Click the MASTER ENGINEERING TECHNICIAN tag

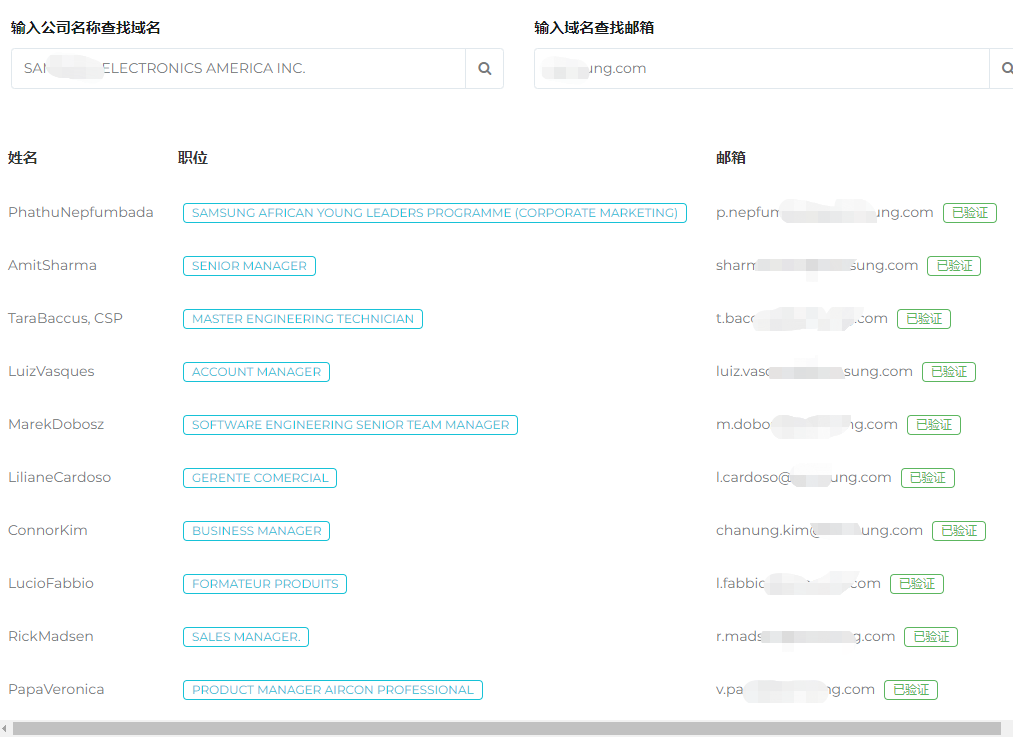click(302, 319)
